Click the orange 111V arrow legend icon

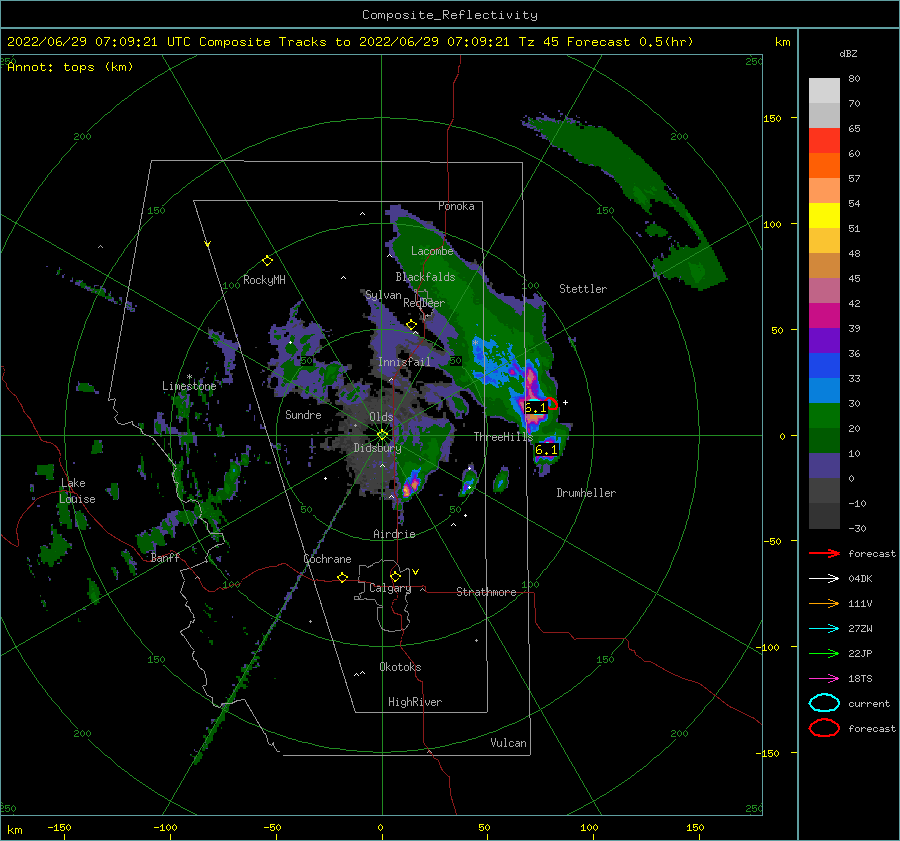(x=824, y=603)
